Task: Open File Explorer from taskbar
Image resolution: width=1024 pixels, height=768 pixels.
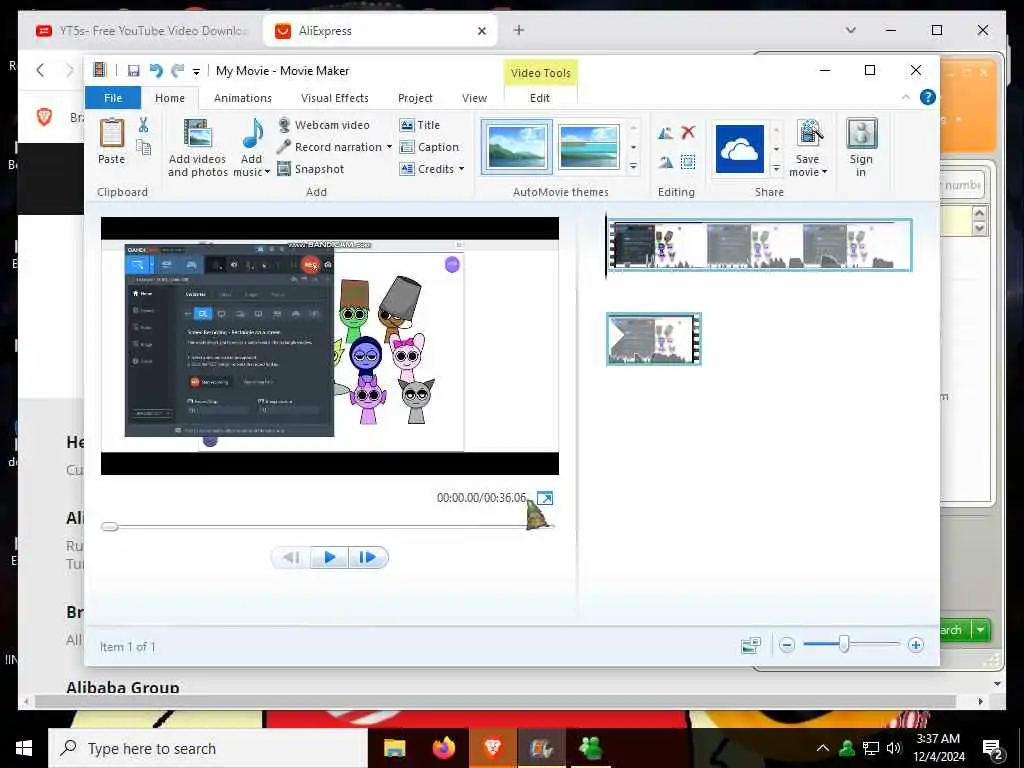Action: tap(394, 748)
